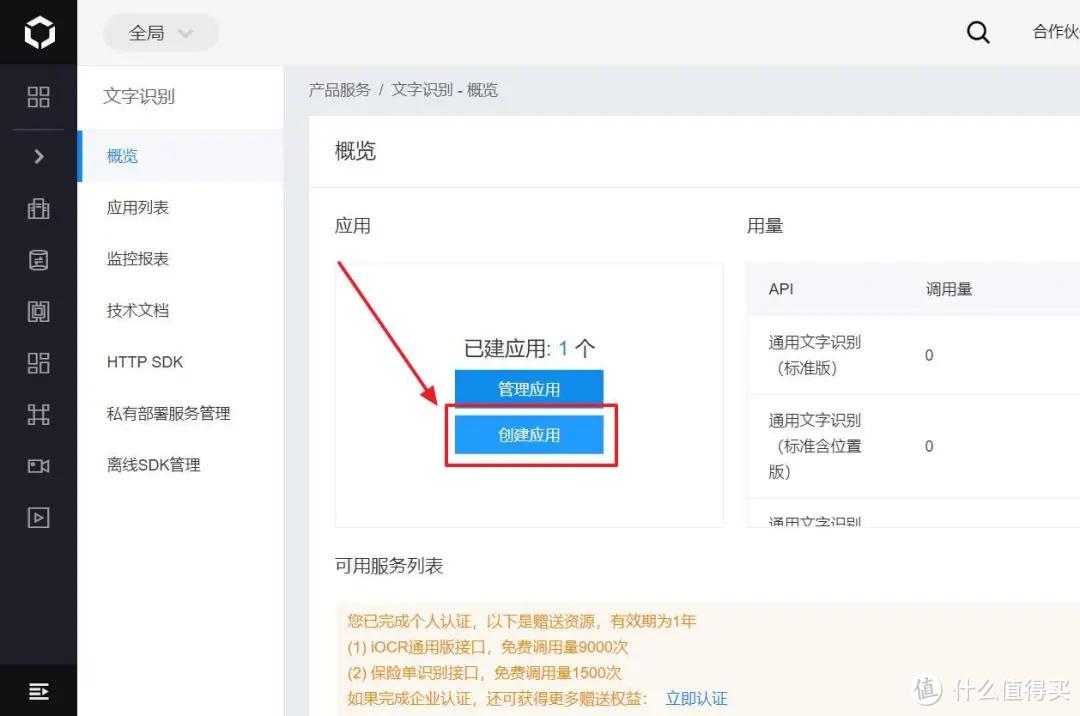This screenshot has width=1080, height=716.
Task: Click the video camera sidebar icon
Action: click(39, 466)
